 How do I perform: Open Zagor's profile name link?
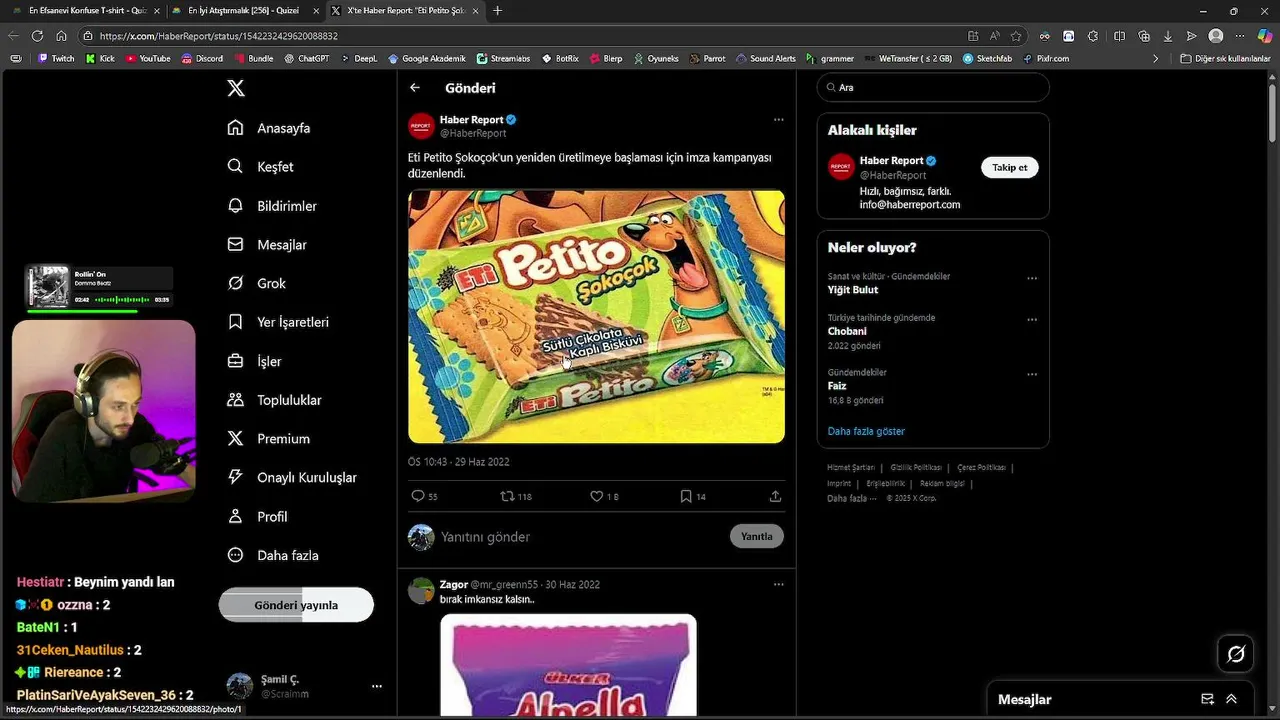click(x=454, y=584)
